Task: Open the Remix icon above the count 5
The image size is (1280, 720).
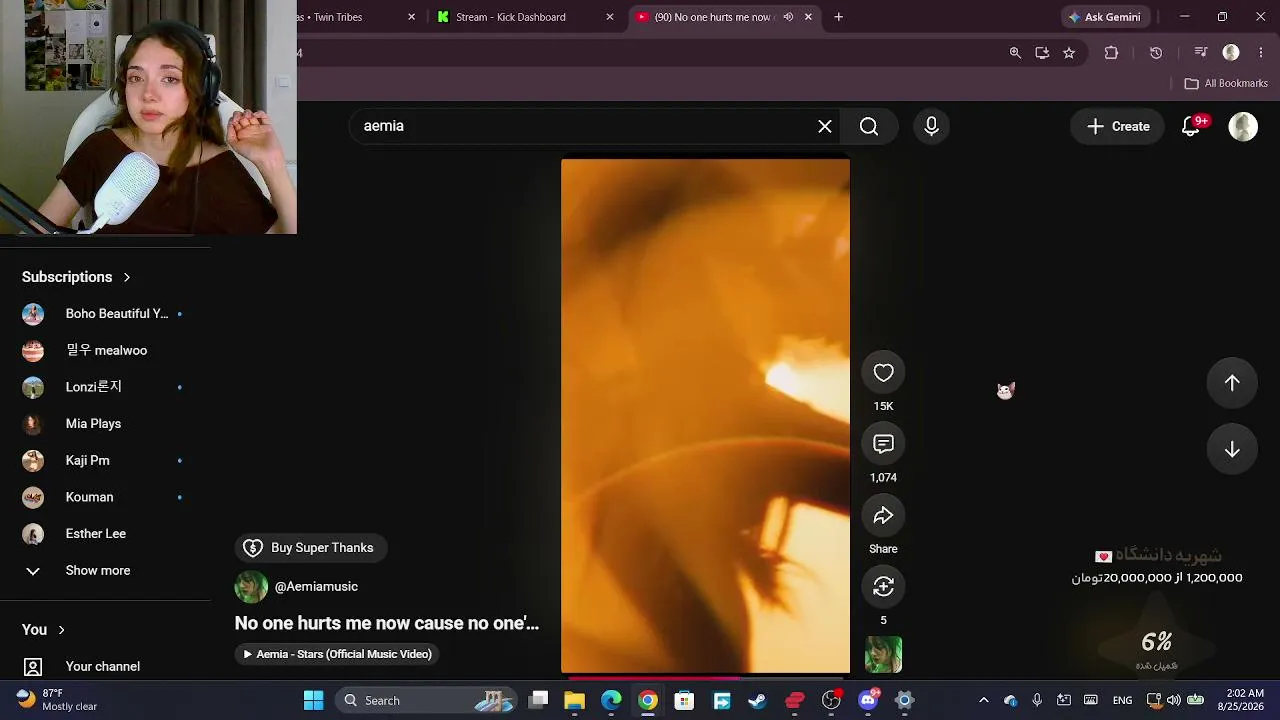Action: [883, 587]
